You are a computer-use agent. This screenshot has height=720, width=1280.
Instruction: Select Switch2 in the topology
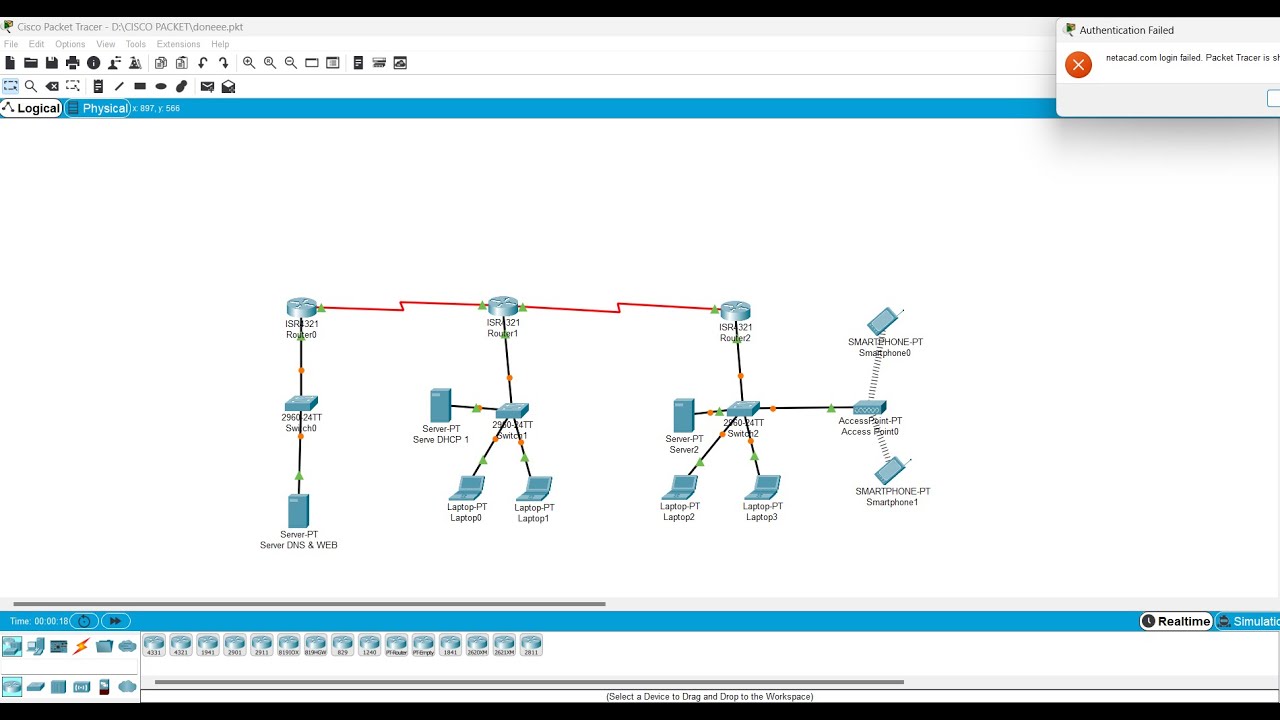pyautogui.click(x=743, y=408)
